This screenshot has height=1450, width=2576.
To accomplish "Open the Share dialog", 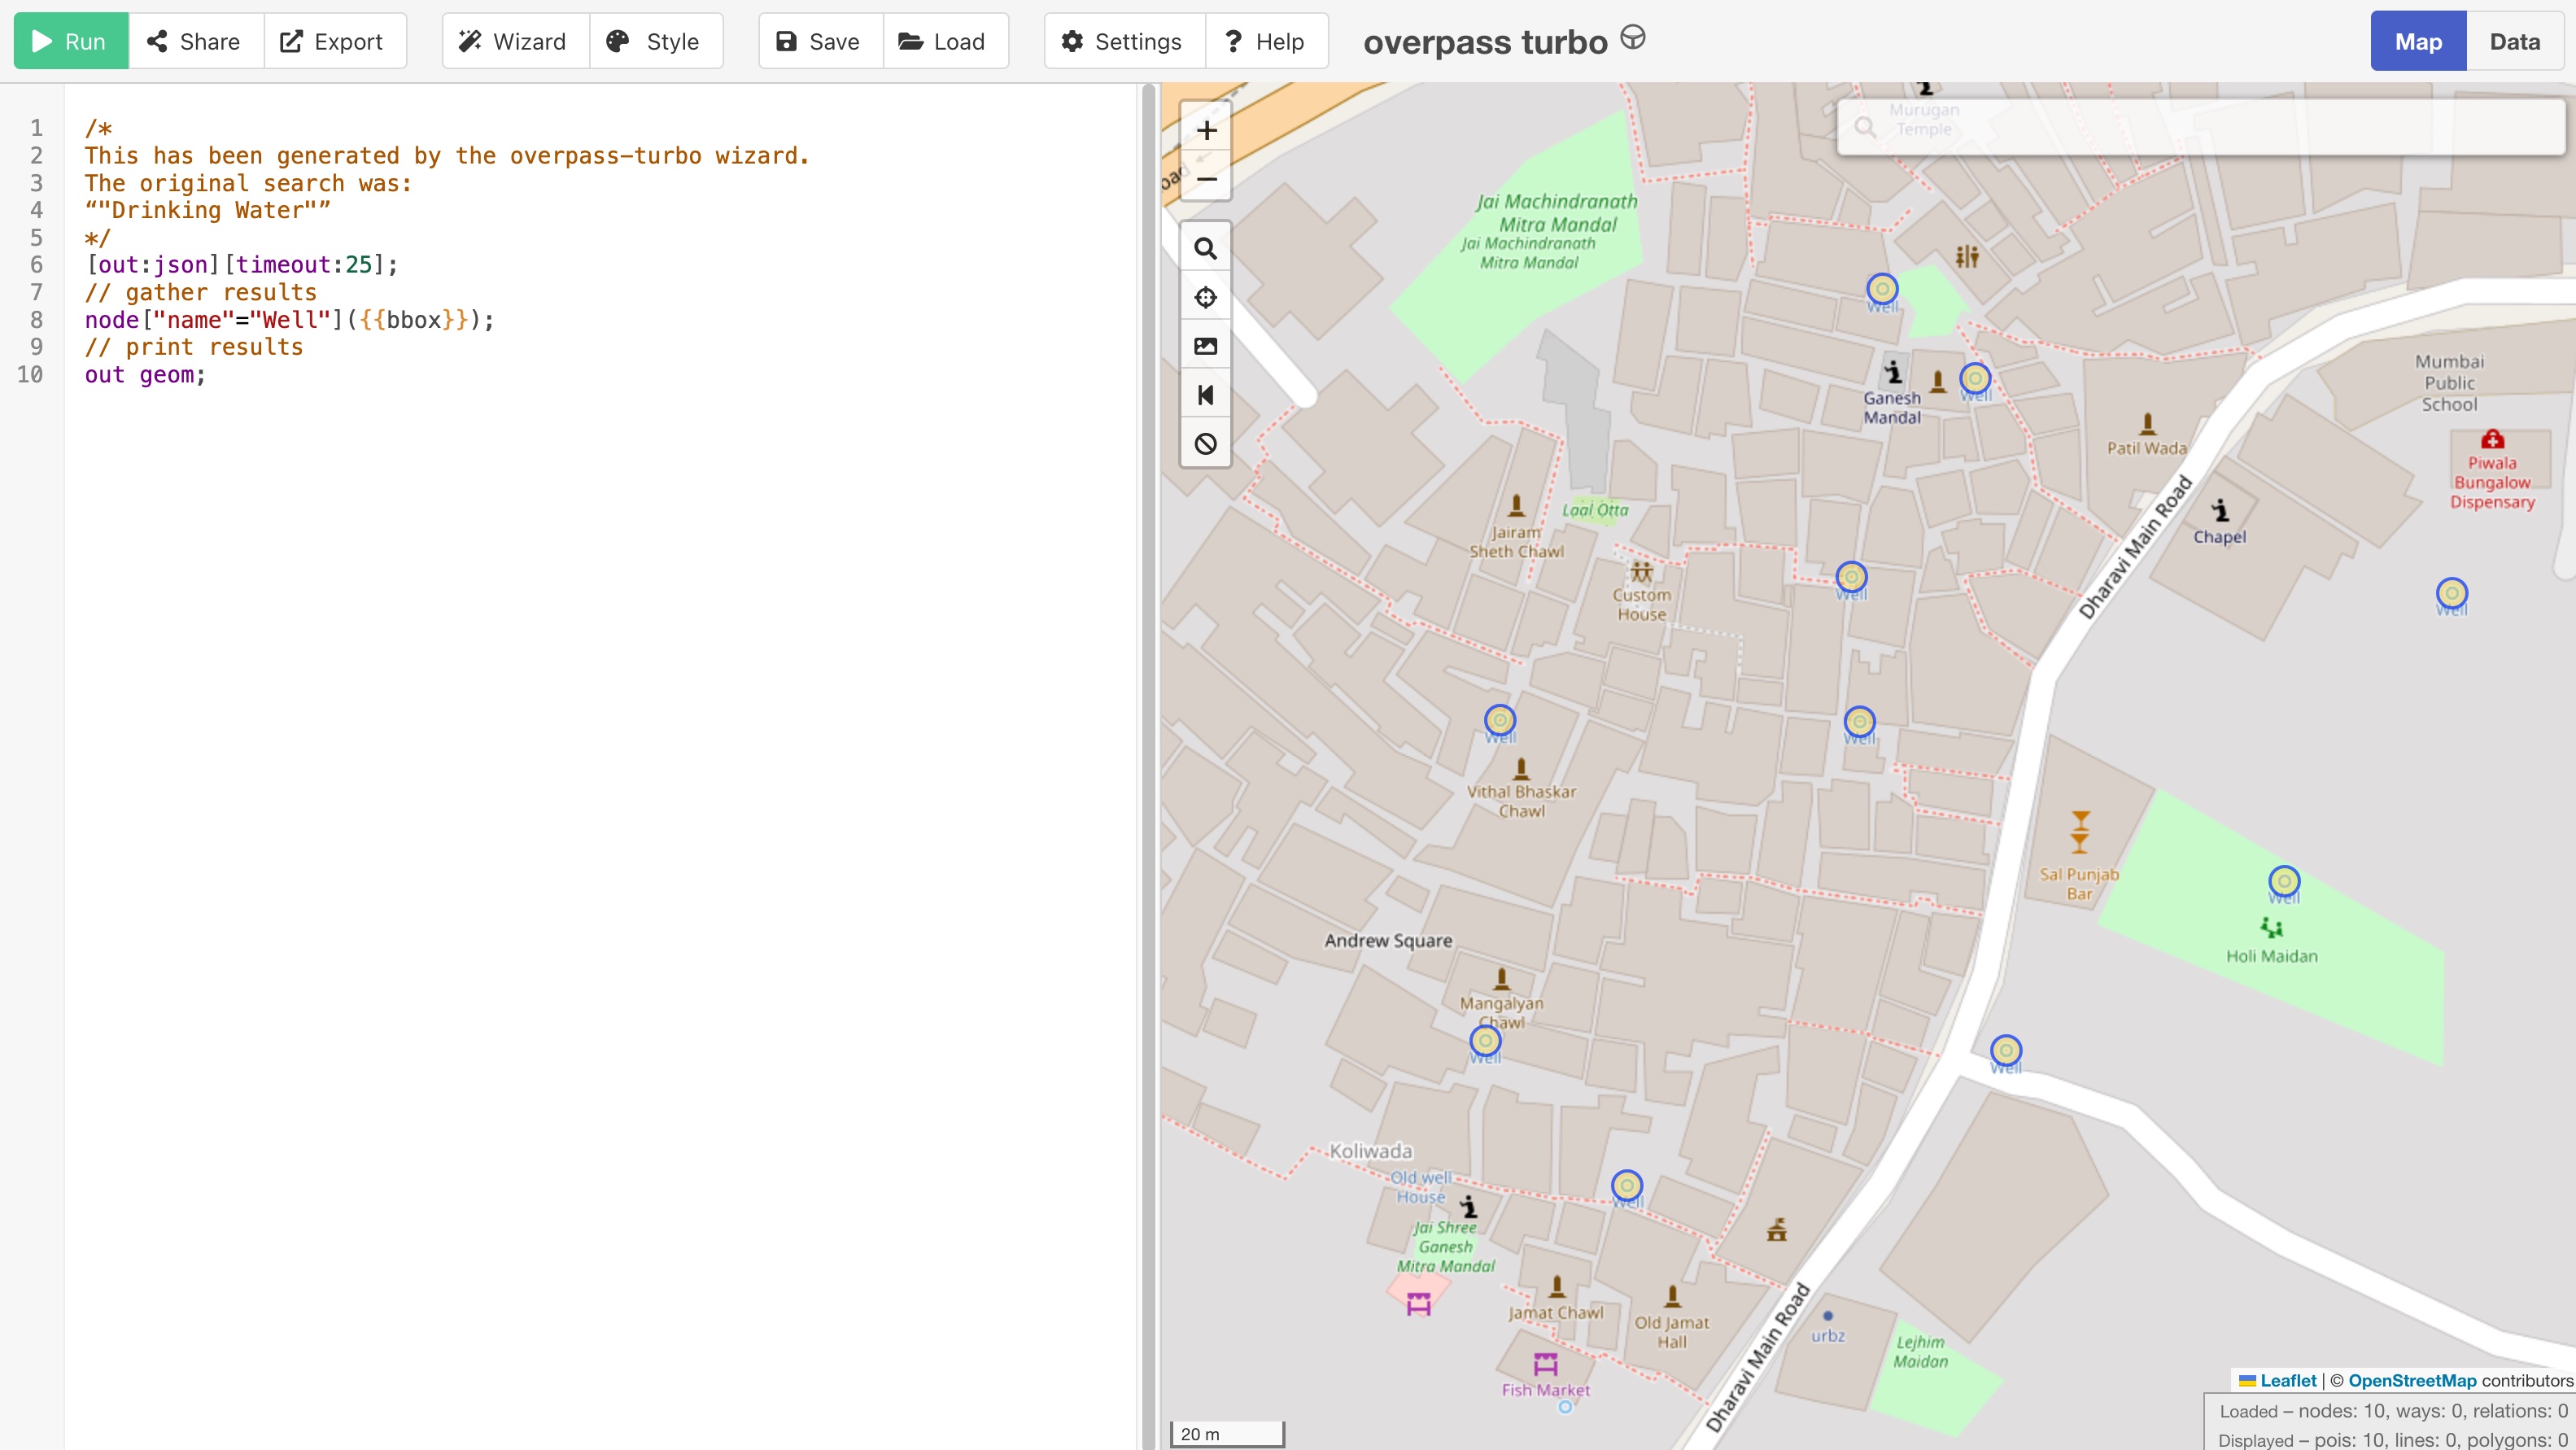I will tap(195, 41).
